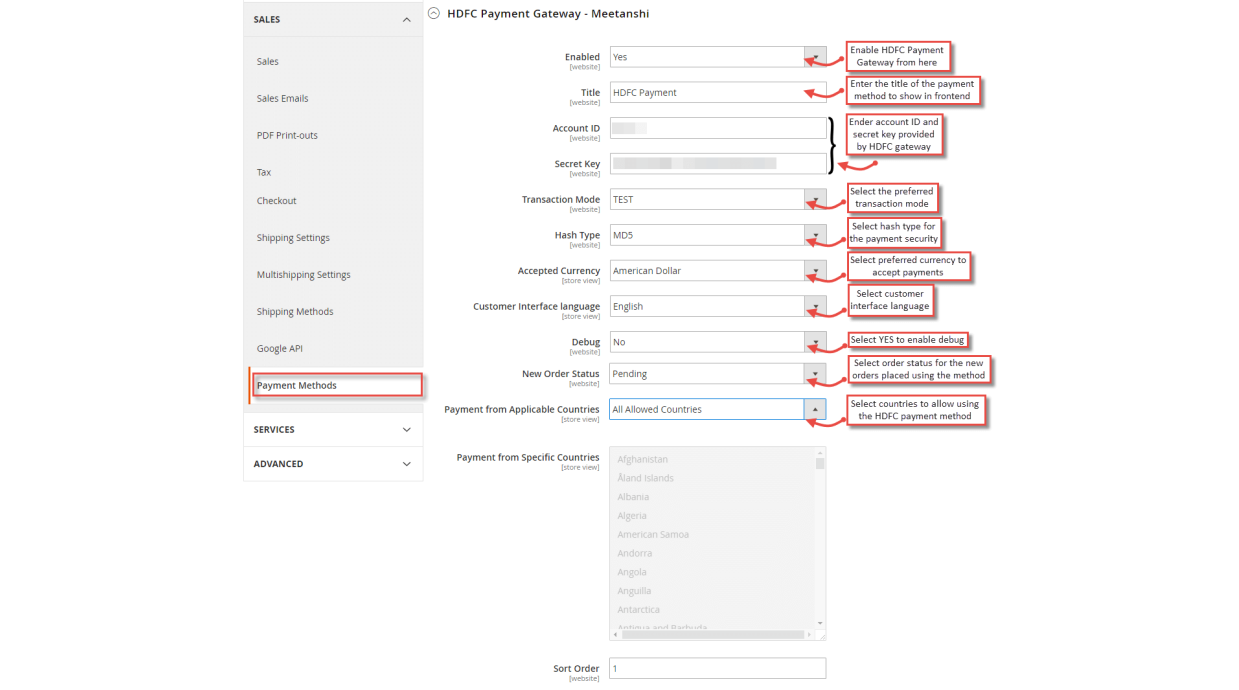Viewport: 1239px width, 690px height.
Task: Click the countries list horizontal scrollbar
Action: coord(713,635)
